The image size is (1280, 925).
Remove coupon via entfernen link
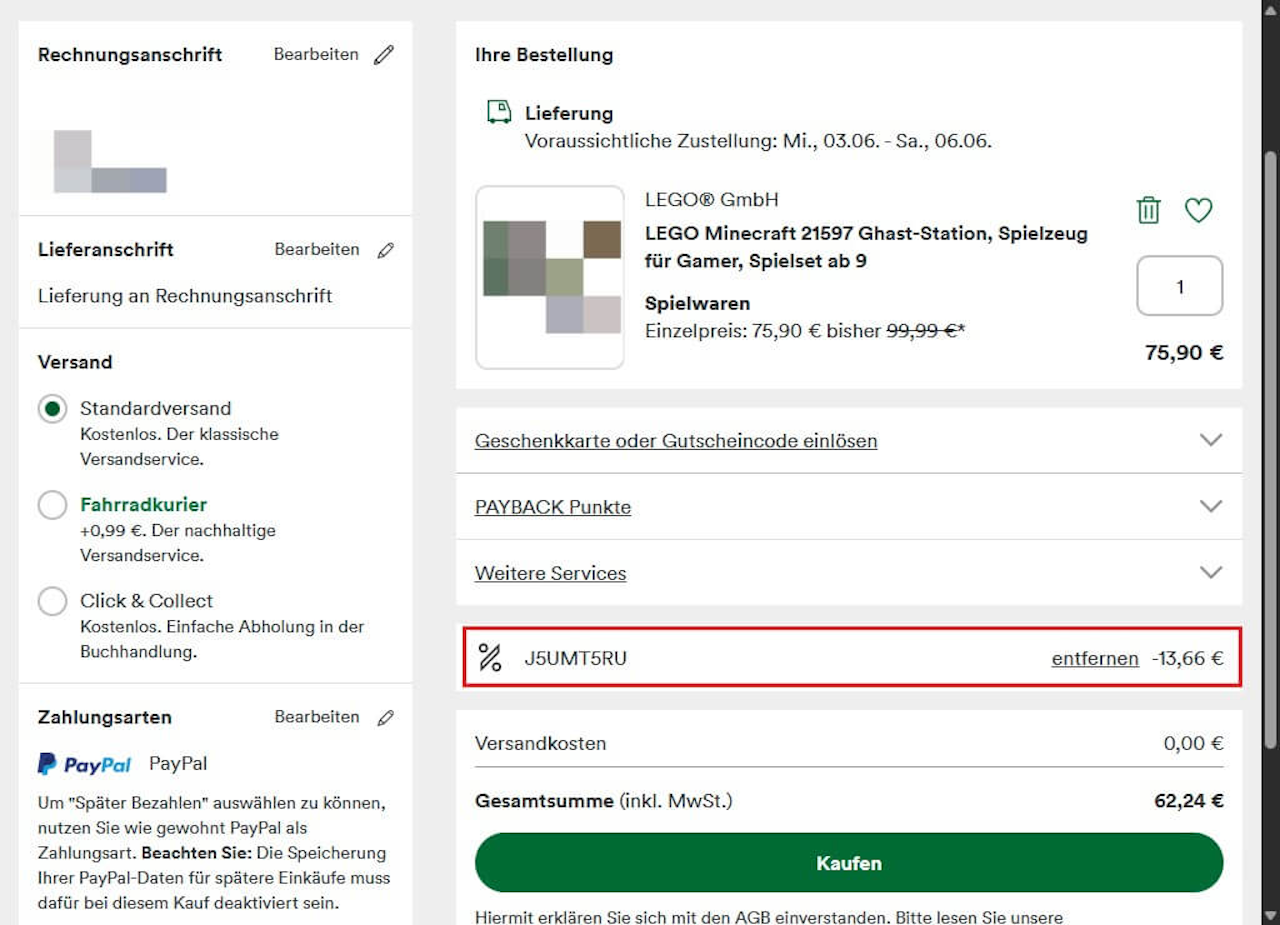coord(1095,658)
